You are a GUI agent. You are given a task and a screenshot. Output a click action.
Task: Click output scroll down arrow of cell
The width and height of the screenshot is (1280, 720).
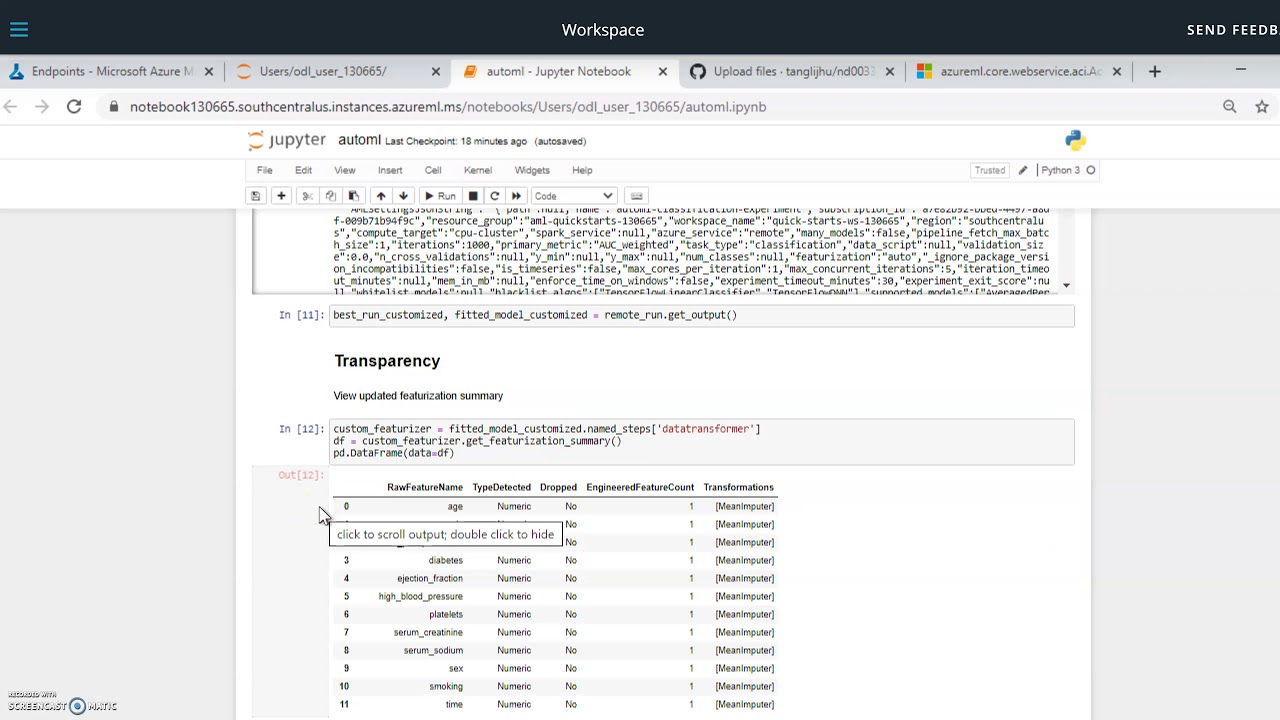[x=1066, y=285]
